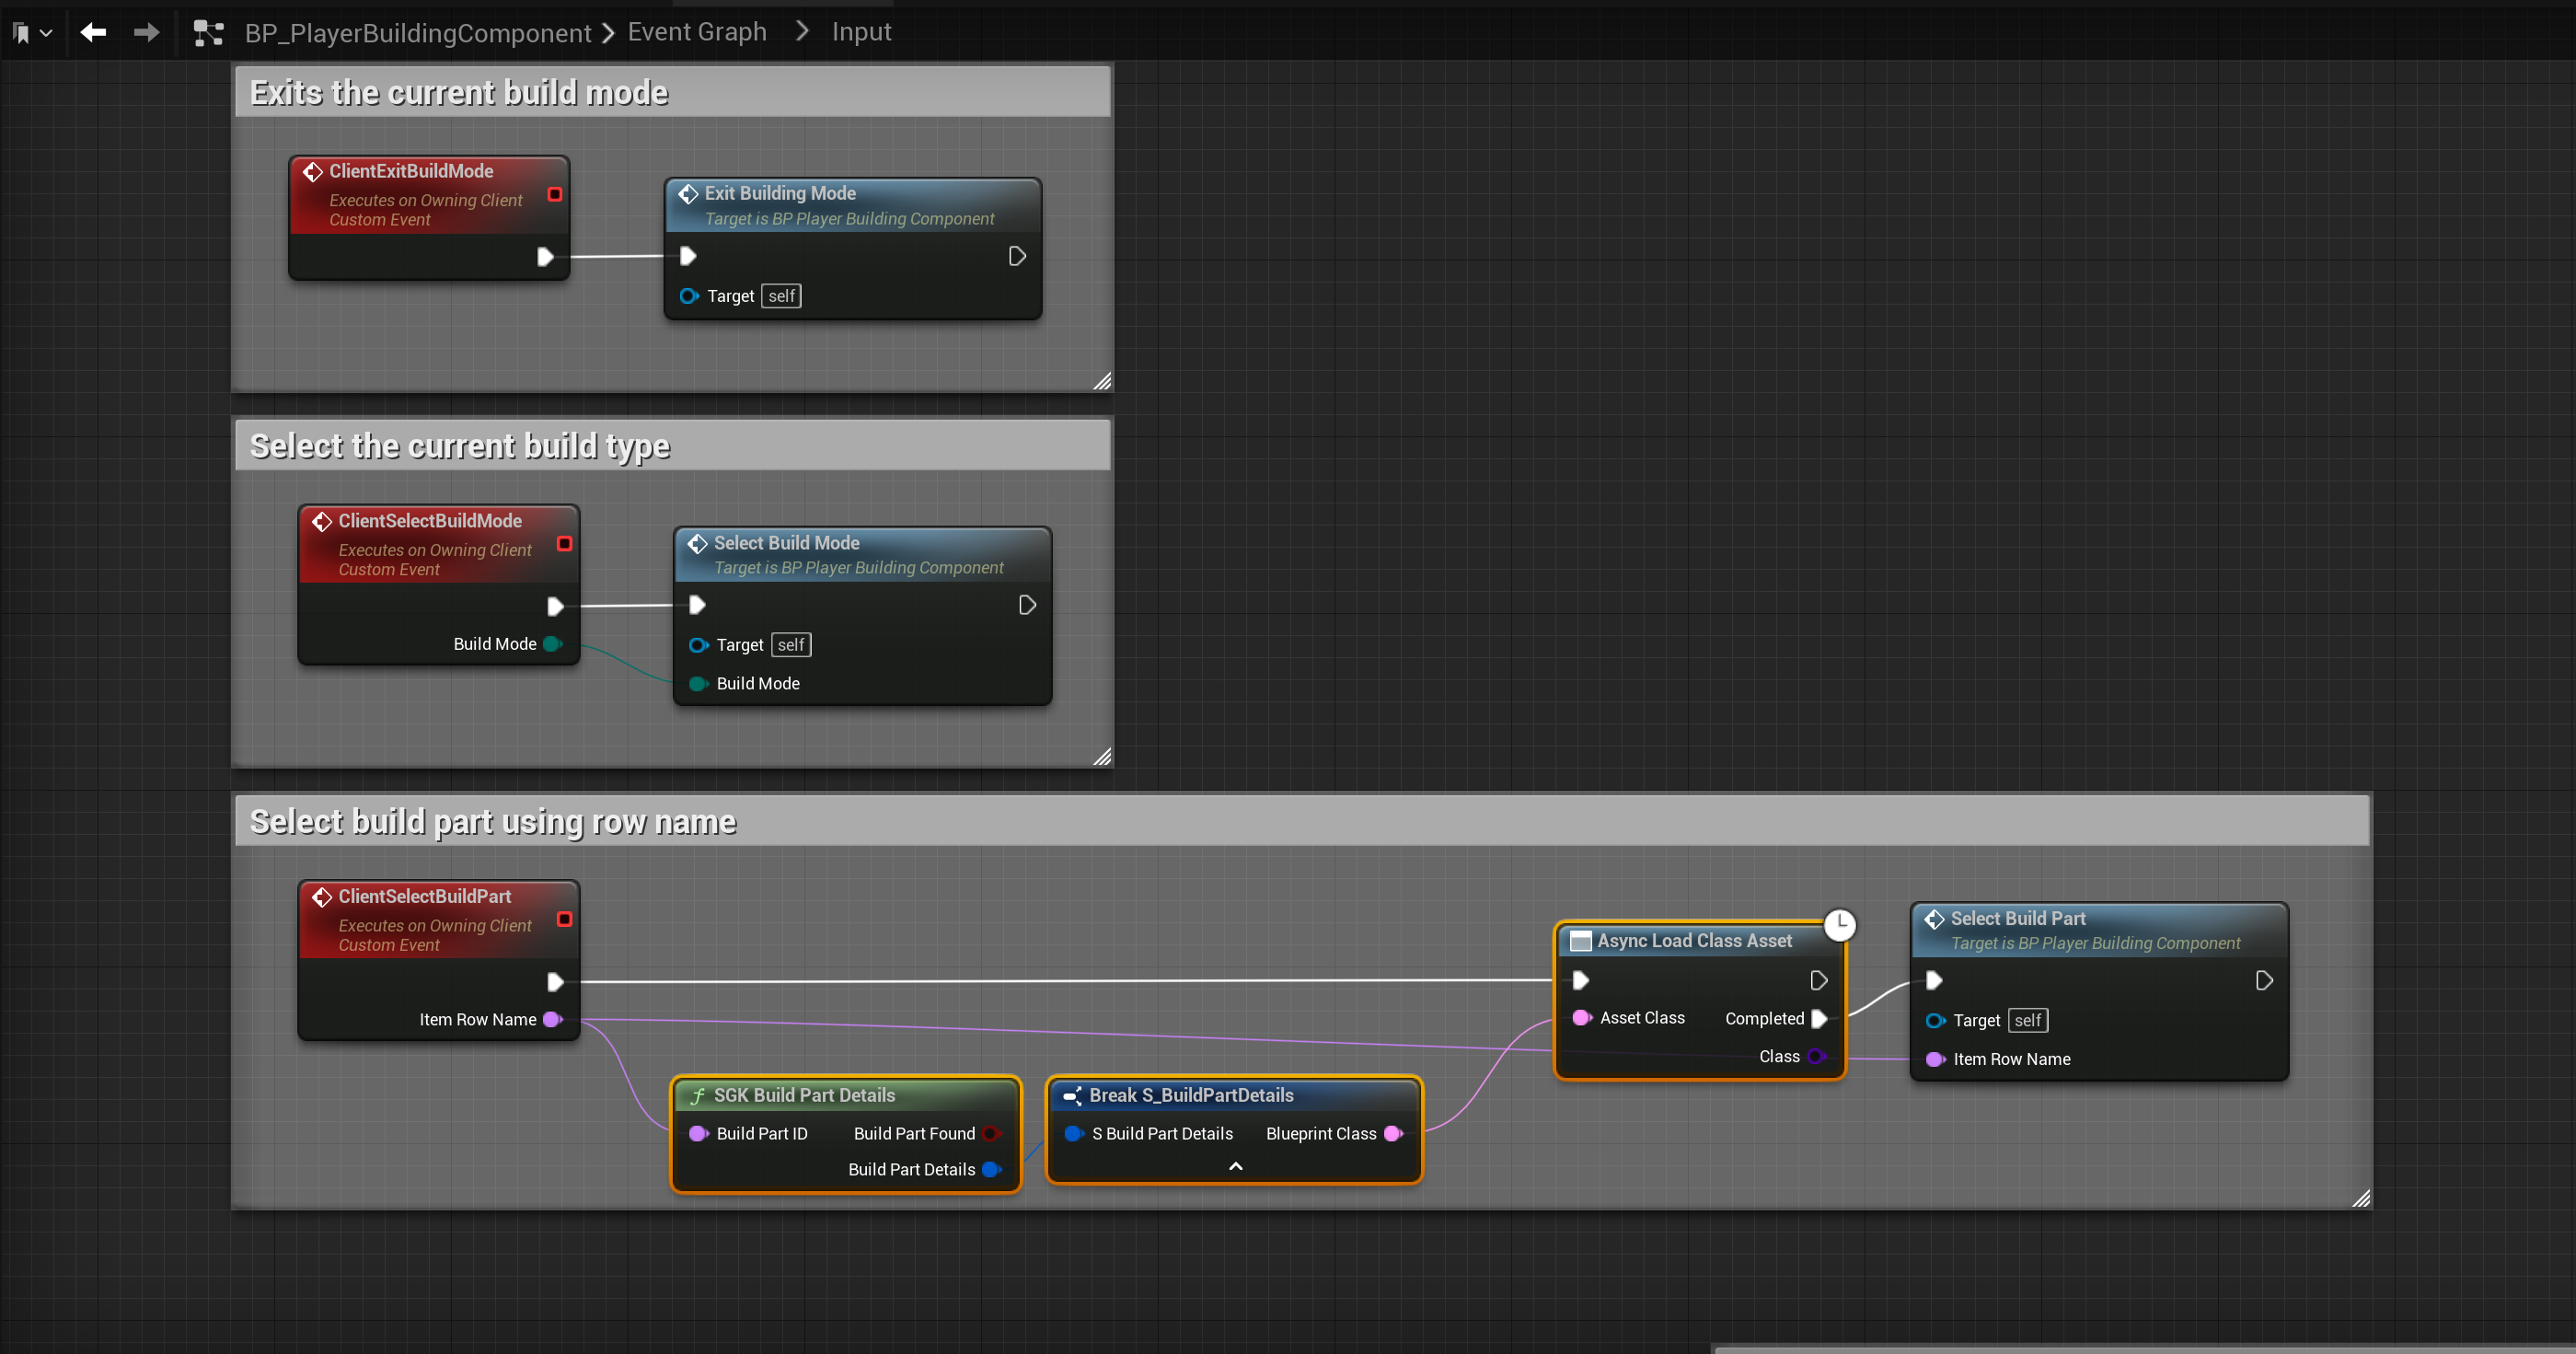Click ClientSelectBuildMode red delegate pin

[x=564, y=544]
